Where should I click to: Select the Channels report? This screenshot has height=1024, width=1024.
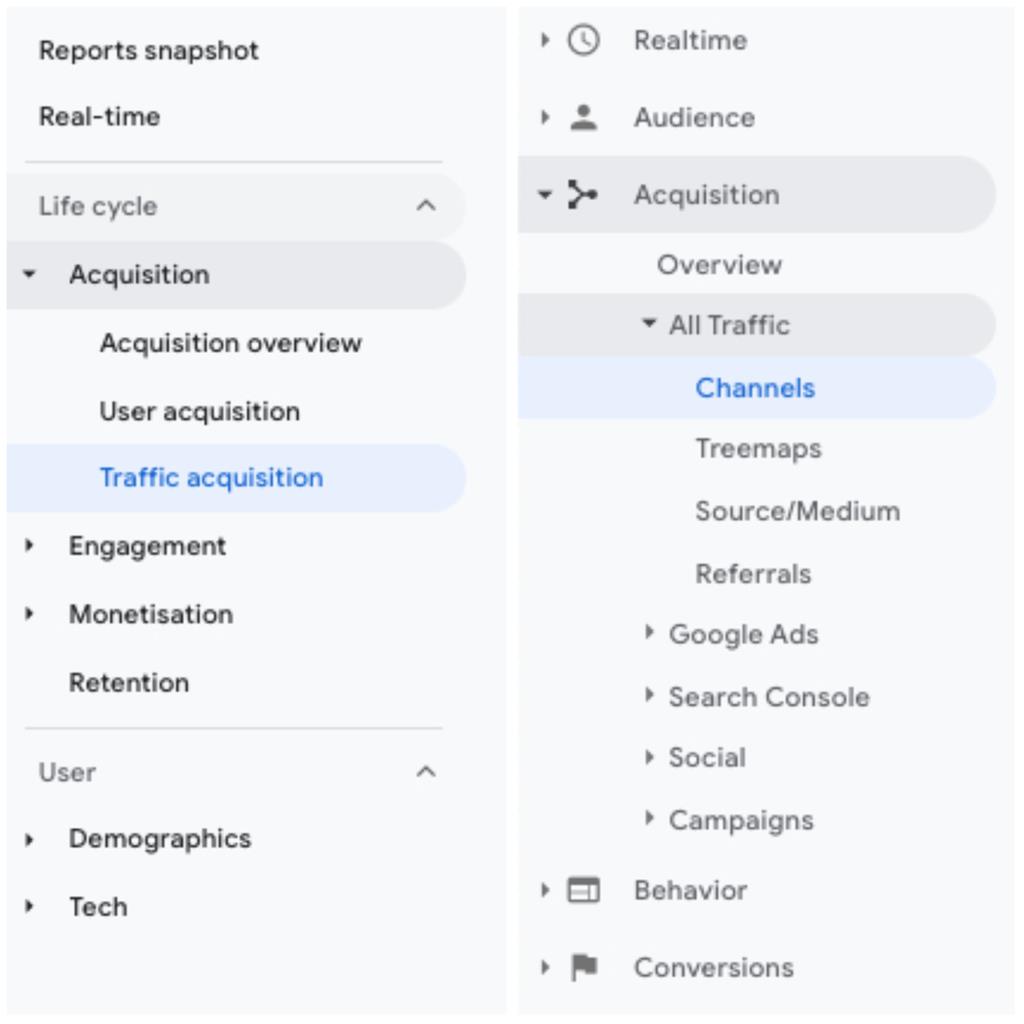757,388
